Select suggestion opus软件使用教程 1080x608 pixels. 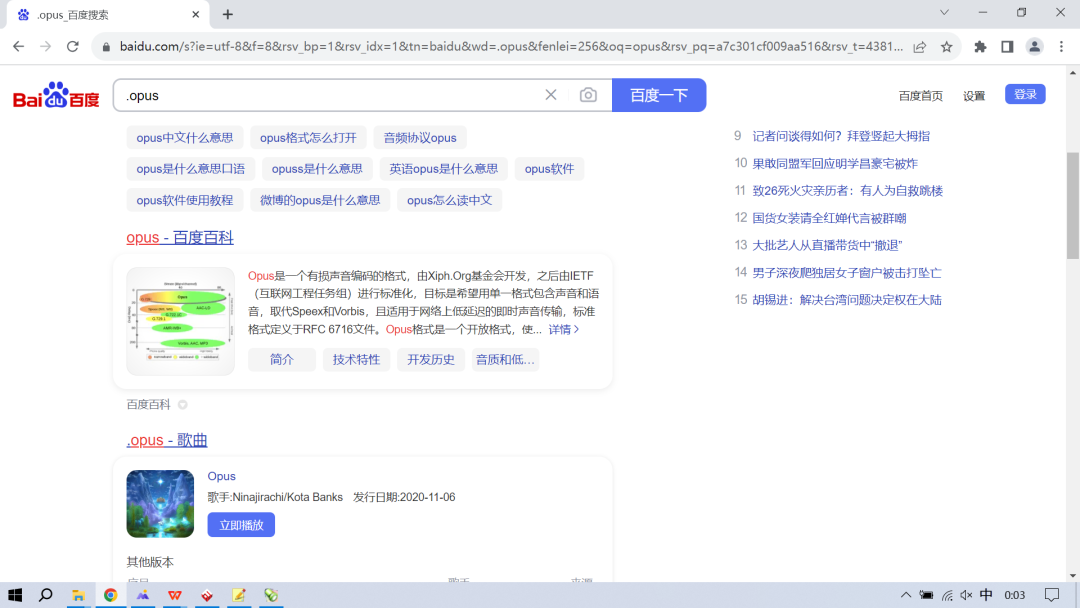pyautogui.click(x=185, y=200)
